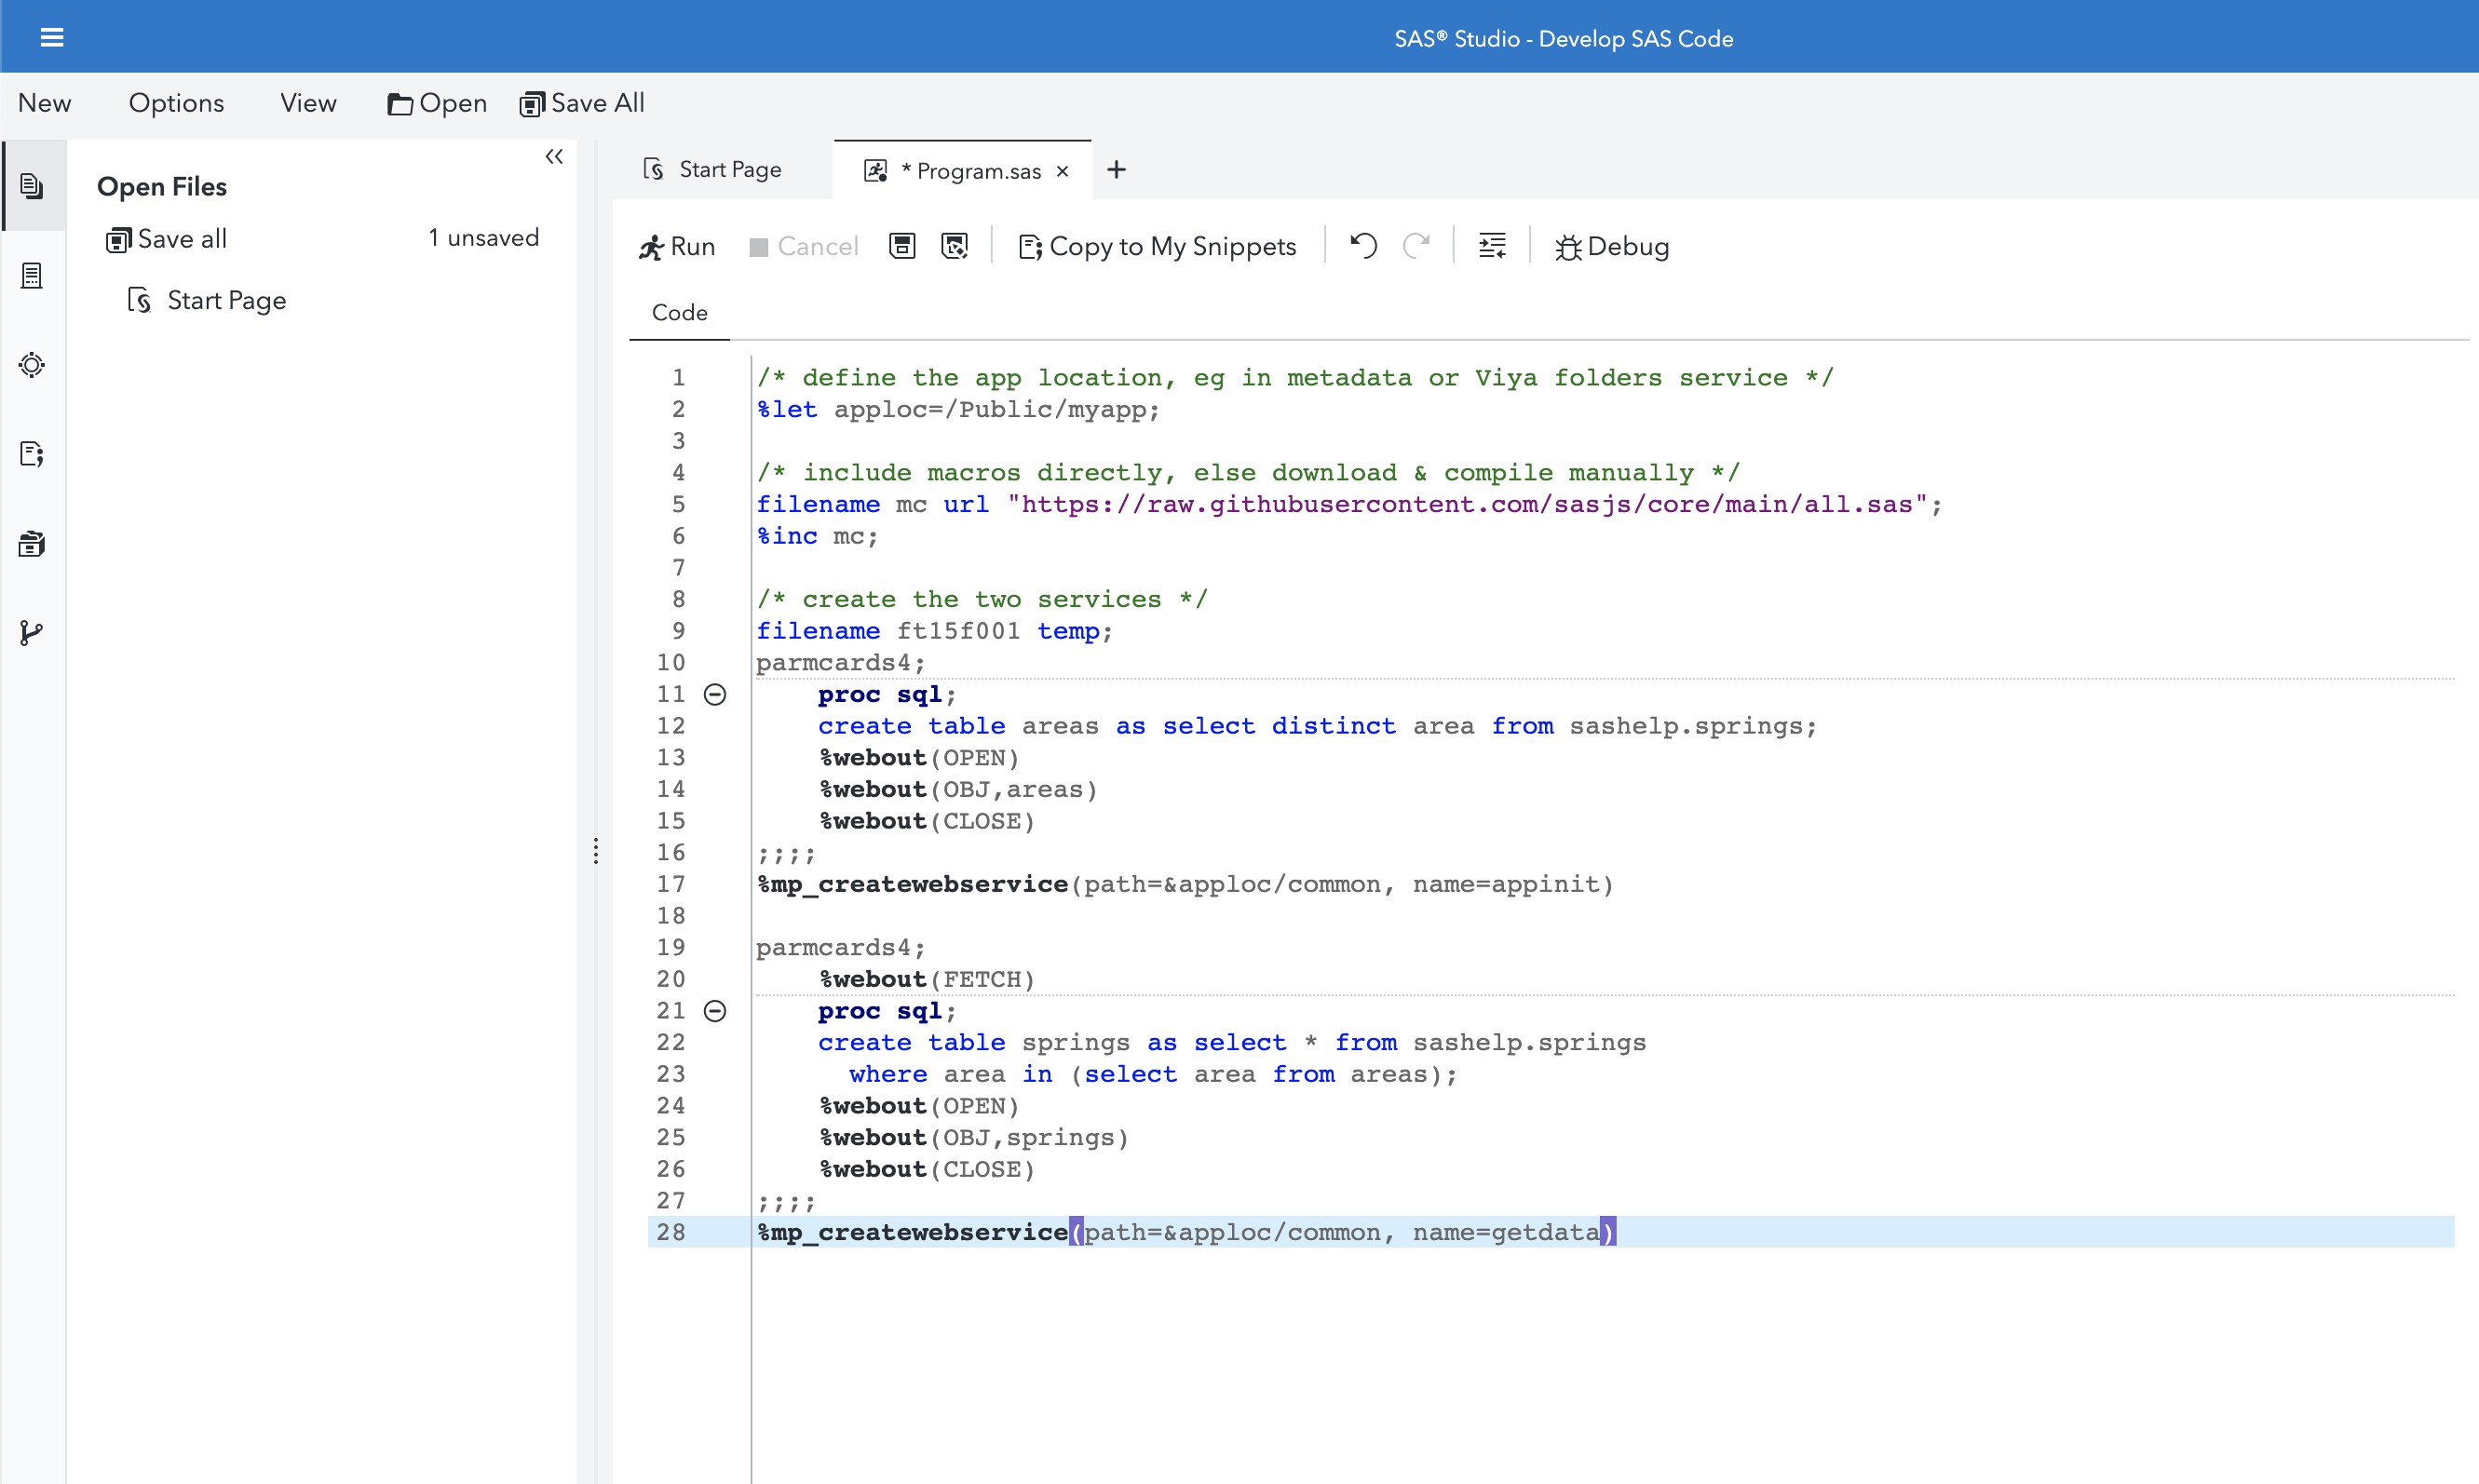Click Save All in the menu bar

[582, 103]
